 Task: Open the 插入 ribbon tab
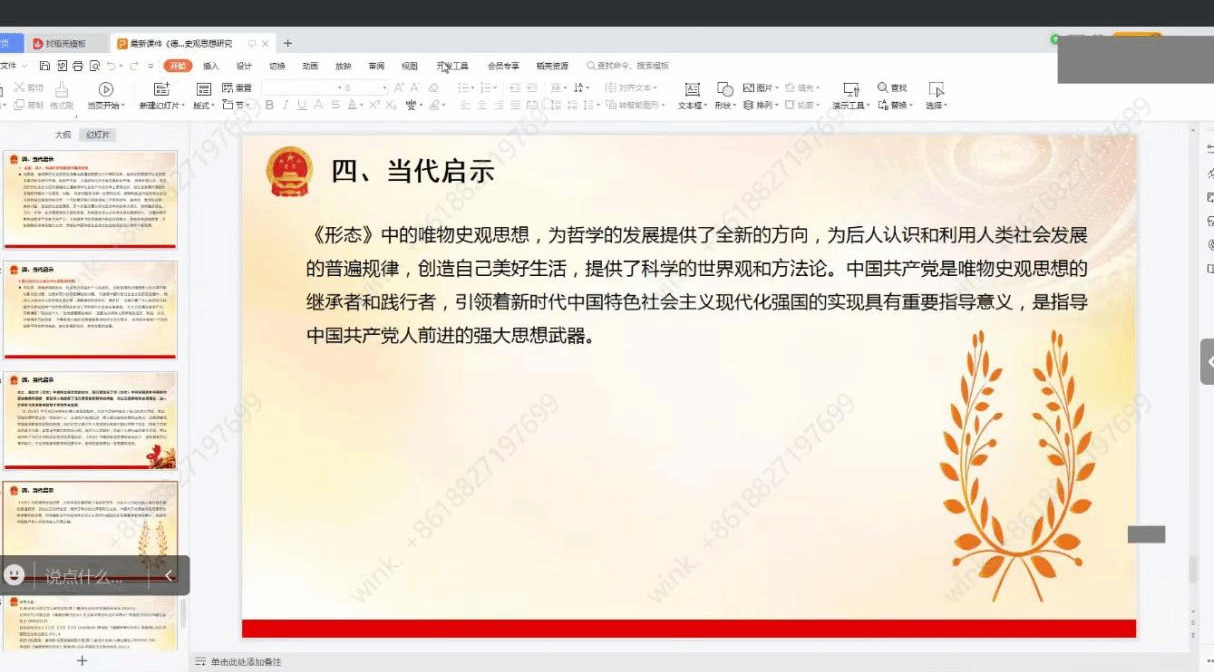[211, 66]
